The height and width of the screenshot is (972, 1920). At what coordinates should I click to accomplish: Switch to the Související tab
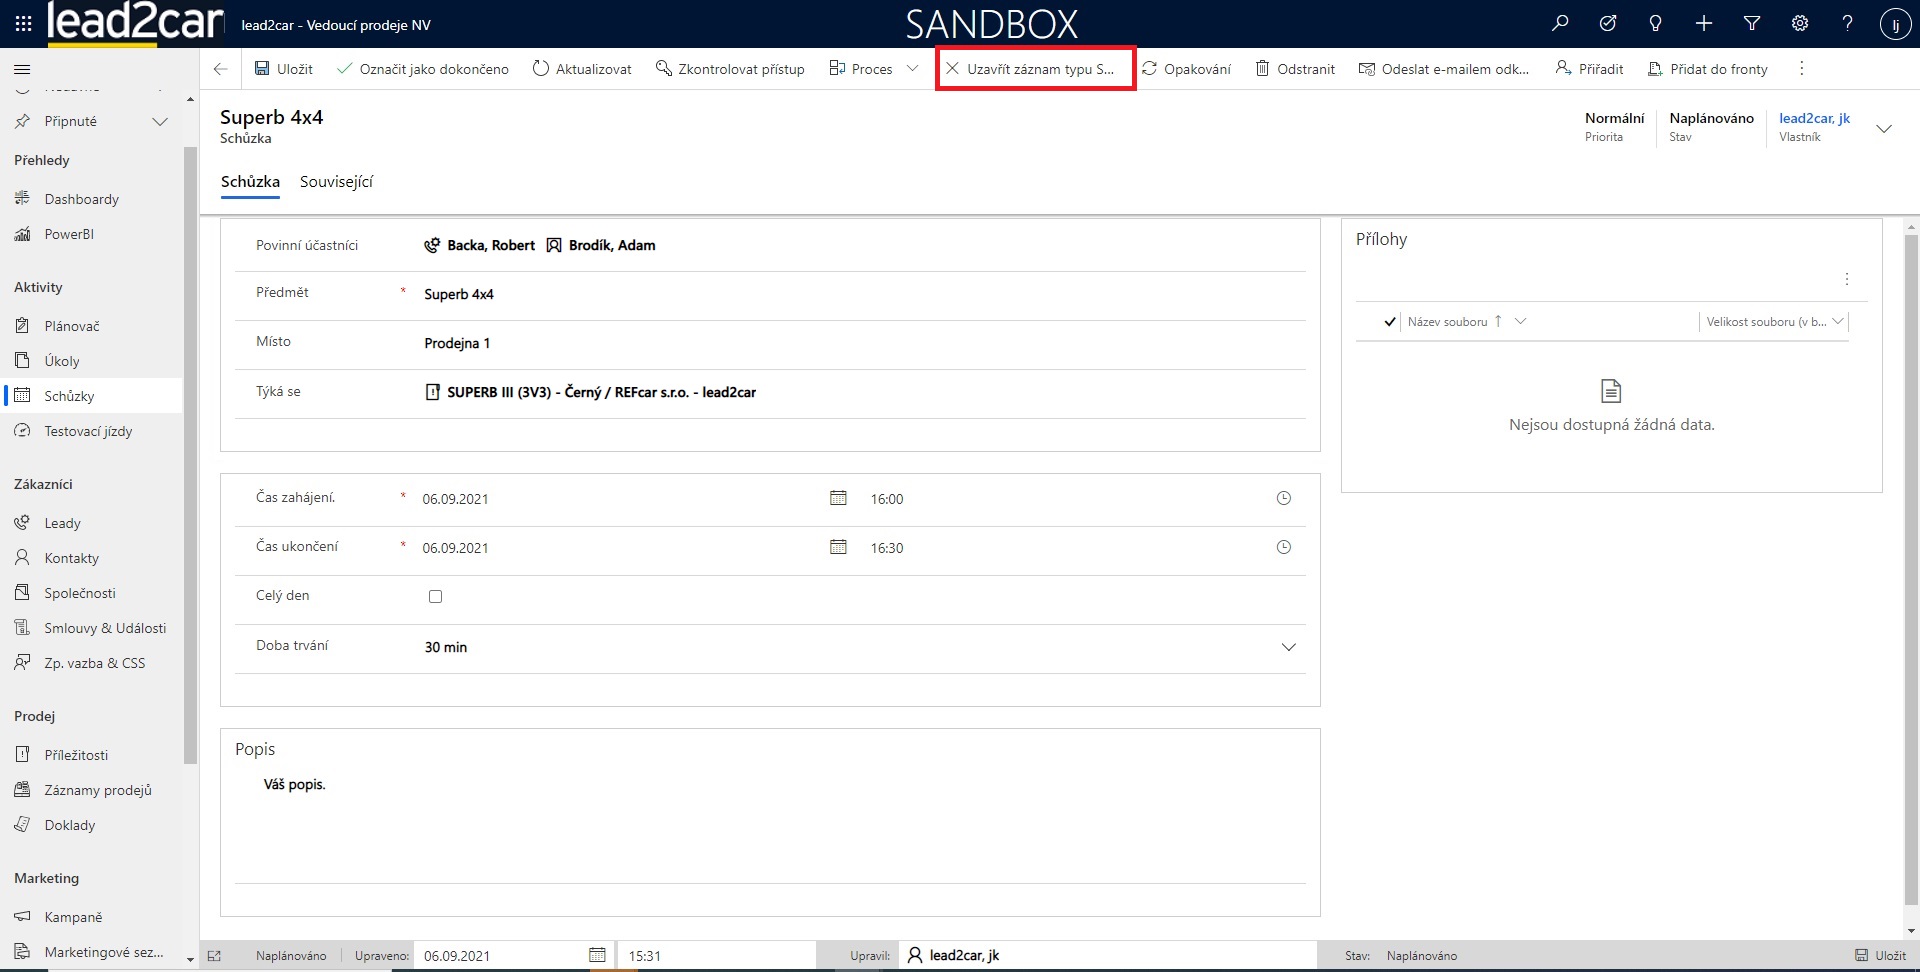336,182
